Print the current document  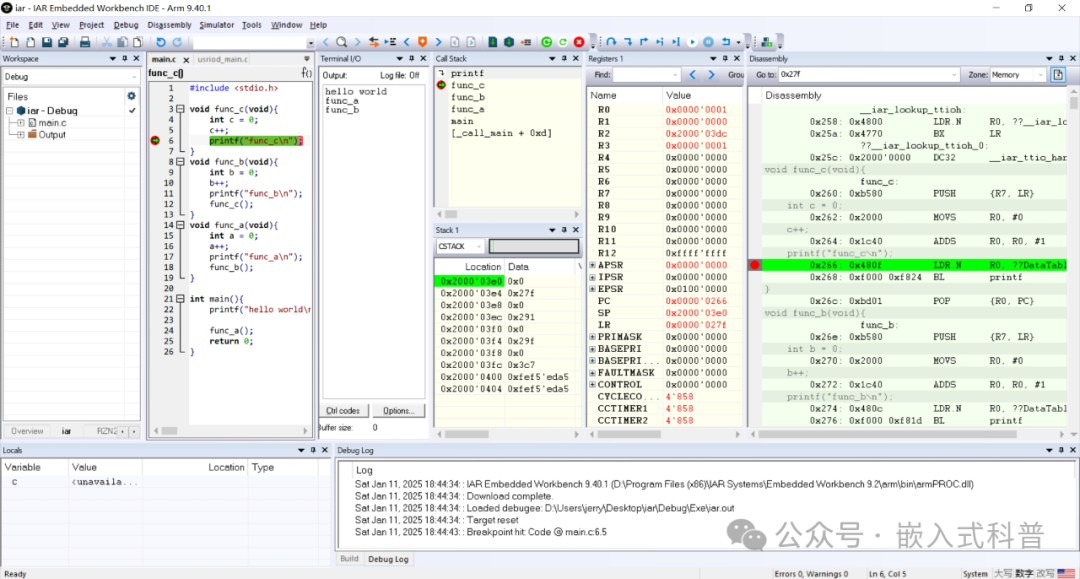coord(85,42)
